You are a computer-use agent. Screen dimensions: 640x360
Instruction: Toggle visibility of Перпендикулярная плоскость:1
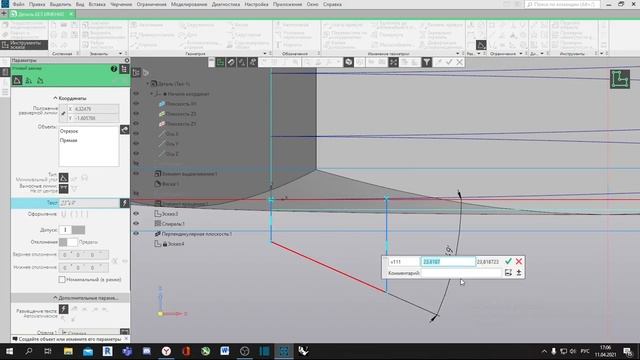click(x=136, y=233)
